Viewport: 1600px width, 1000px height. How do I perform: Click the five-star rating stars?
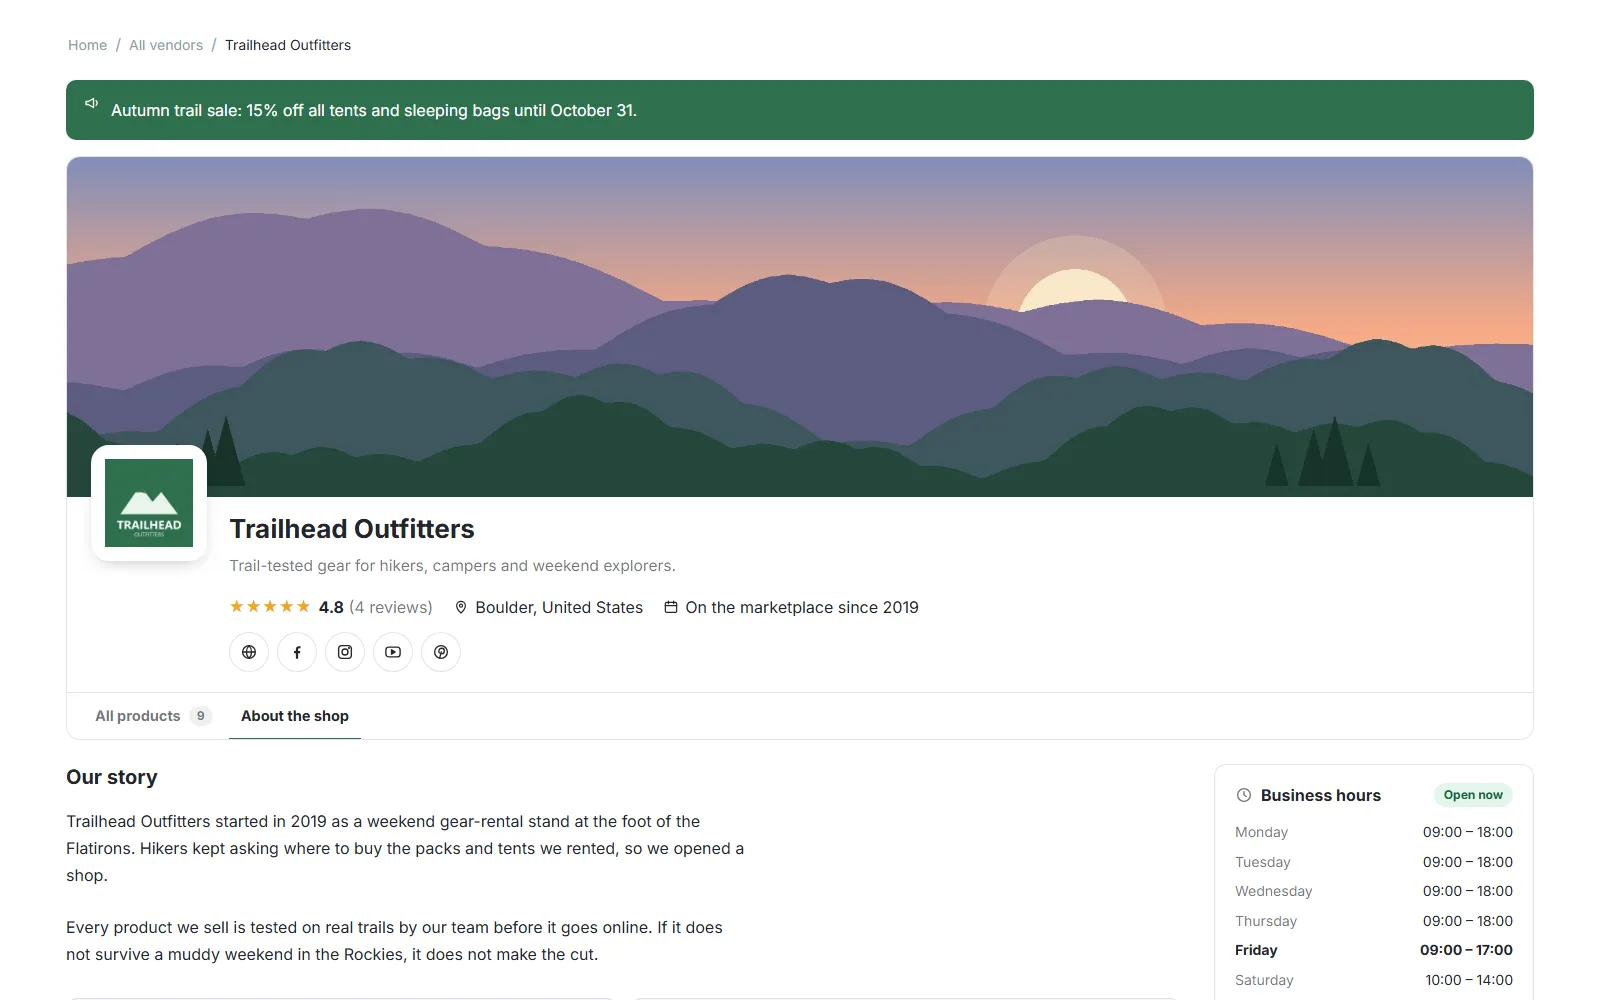pyautogui.click(x=270, y=606)
